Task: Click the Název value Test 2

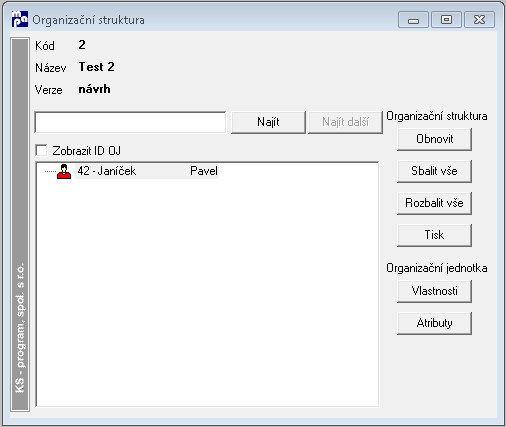Action: point(97,67)
